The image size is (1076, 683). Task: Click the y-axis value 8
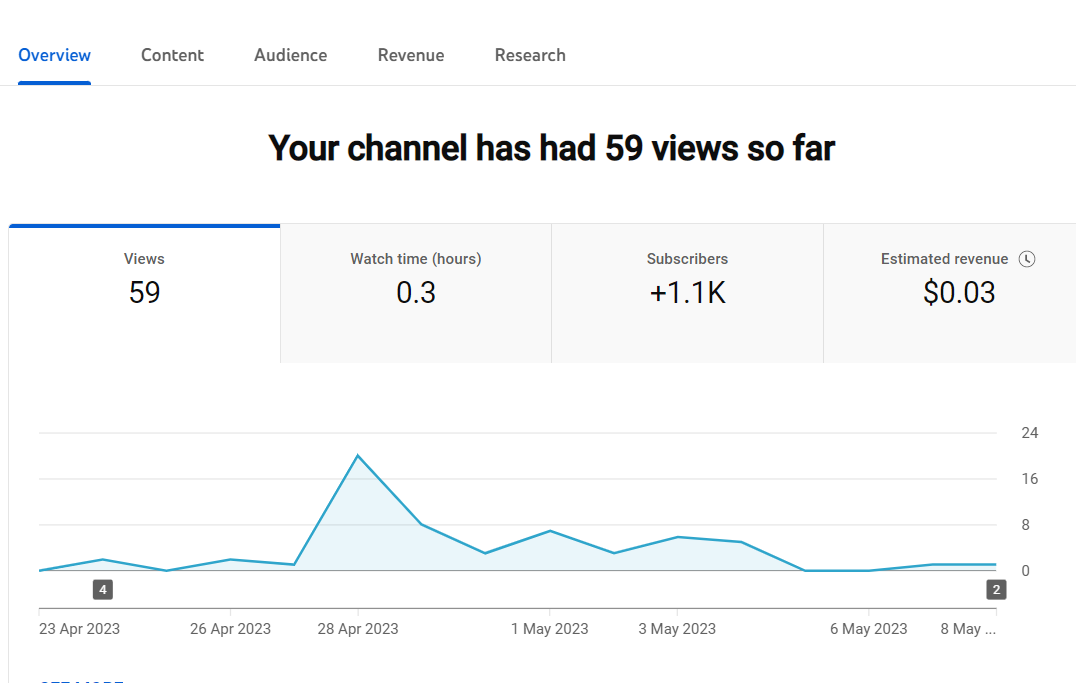(1025, 524)
